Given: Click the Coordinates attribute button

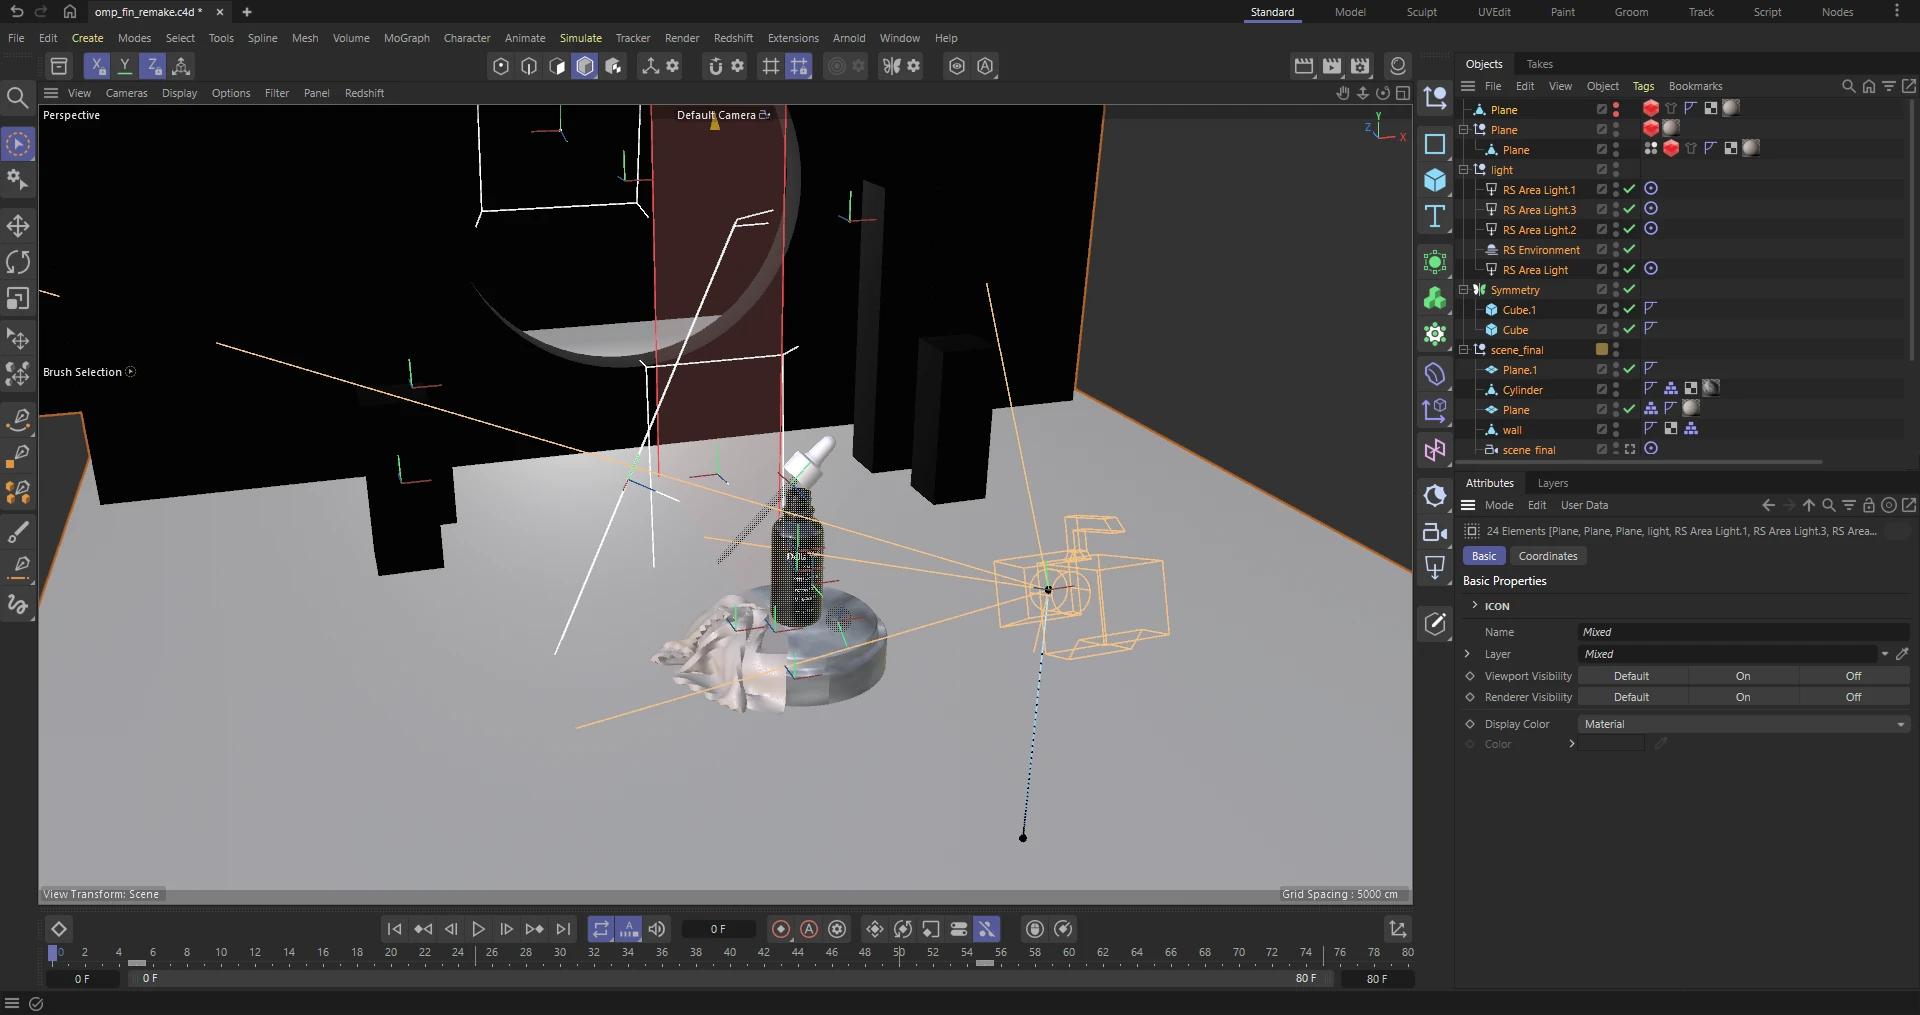Looking at the screenshot, I should [1547, 556].
